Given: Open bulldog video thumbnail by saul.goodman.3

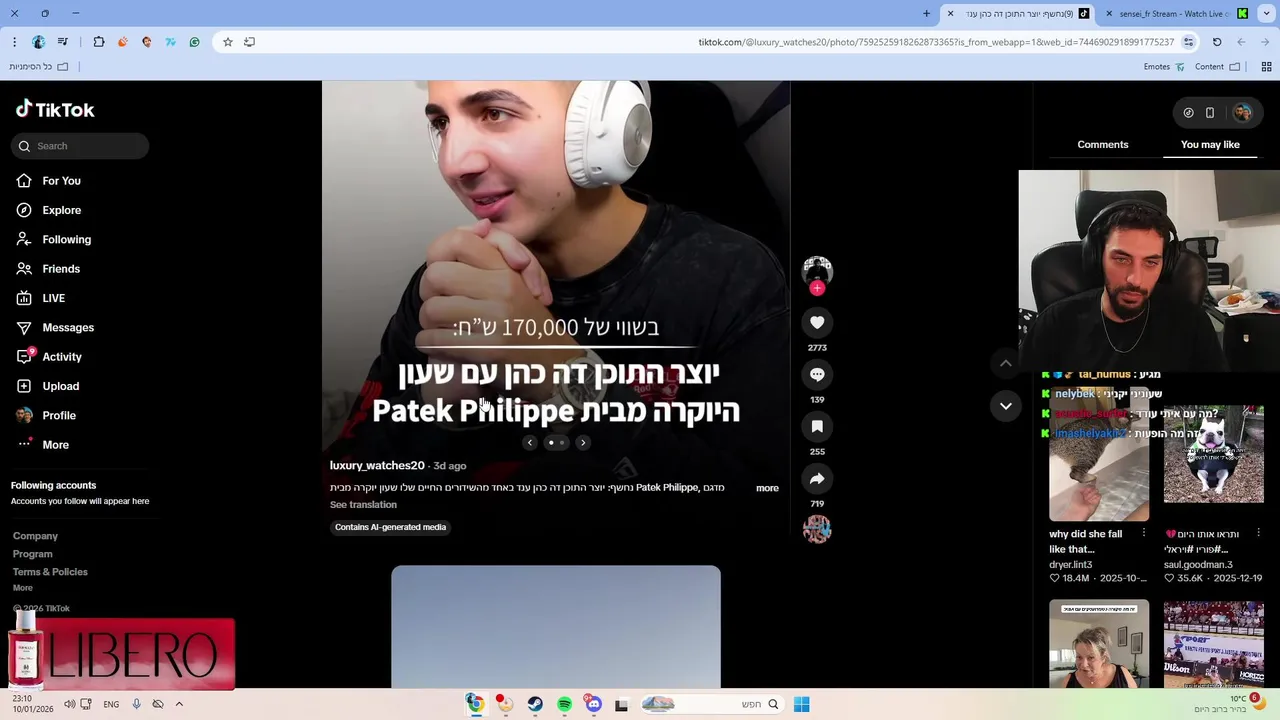Looking at the screenshot, I should click(x=1213, y=455).
